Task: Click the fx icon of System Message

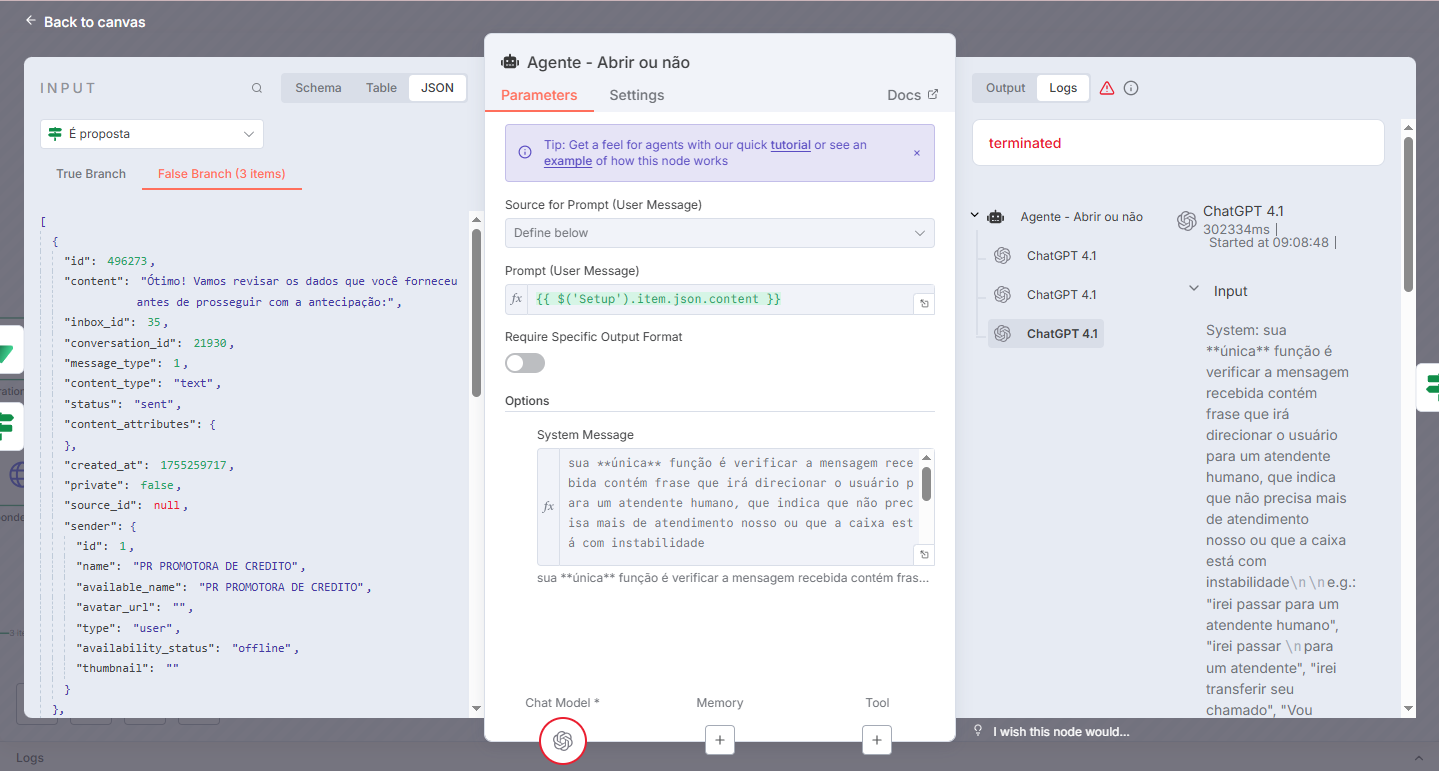Action: tap(548, 507)
